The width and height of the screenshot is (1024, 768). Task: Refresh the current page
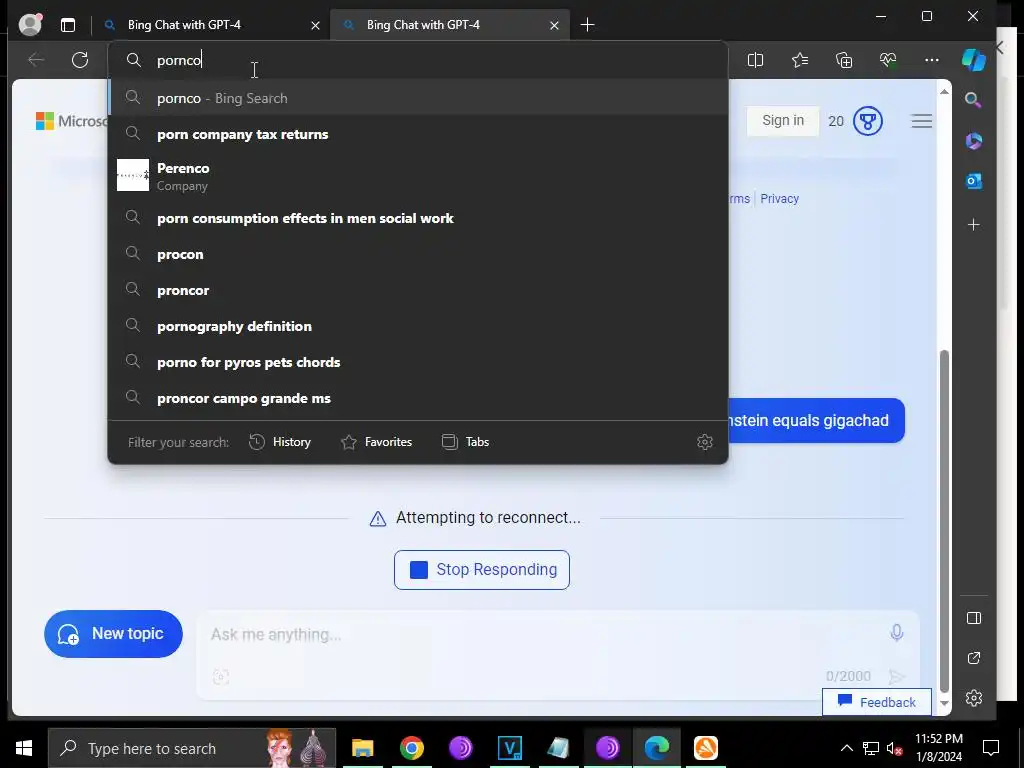[x=80, y=60]
